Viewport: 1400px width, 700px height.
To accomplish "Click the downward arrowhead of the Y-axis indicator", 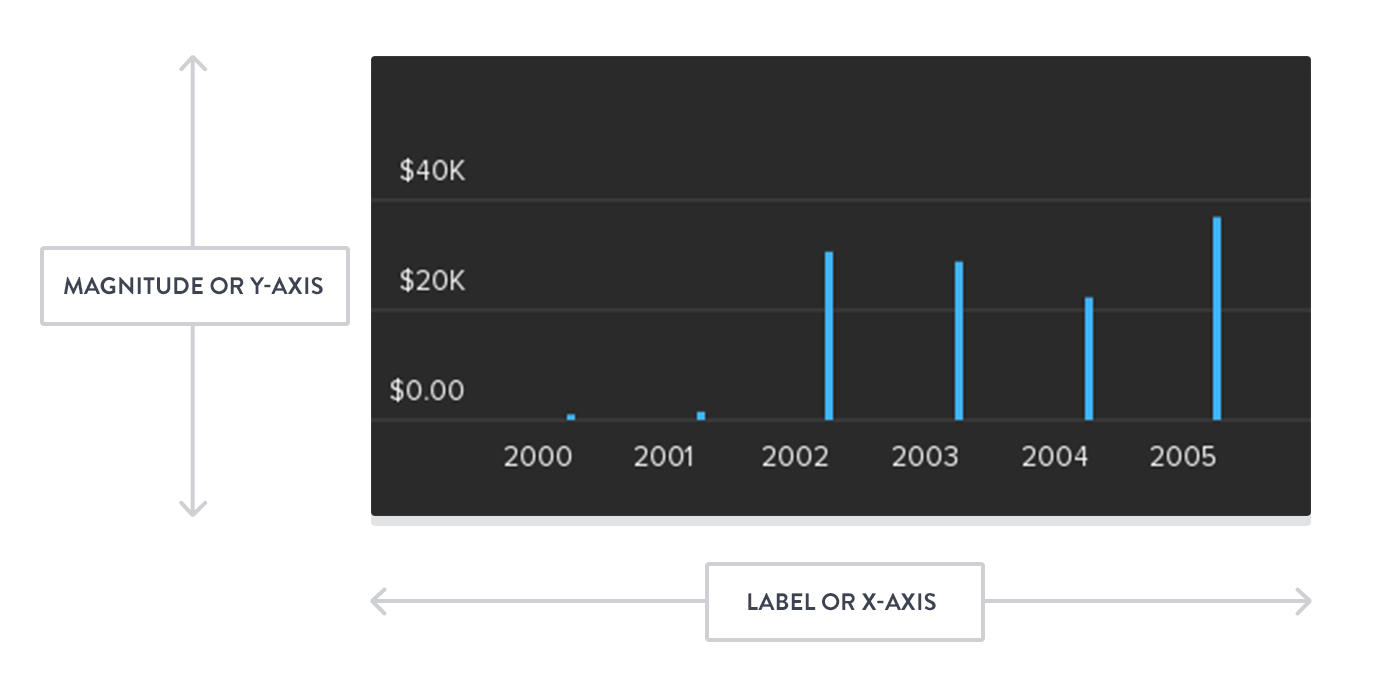I will click(193, 510).
